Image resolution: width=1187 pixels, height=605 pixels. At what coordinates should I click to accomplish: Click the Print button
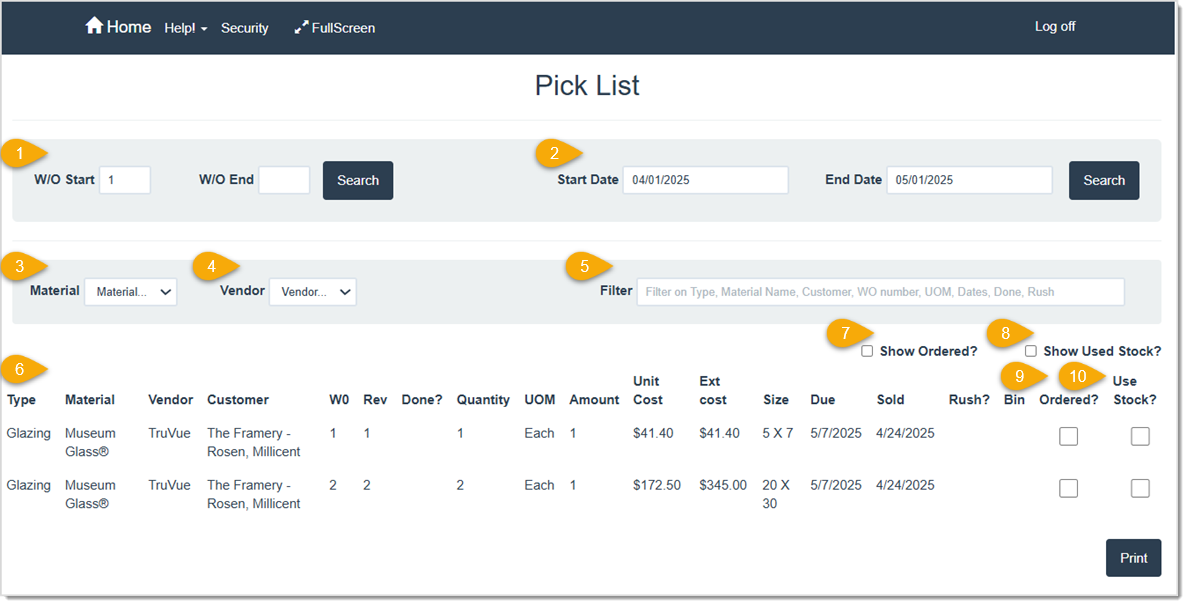point(1133,558)
